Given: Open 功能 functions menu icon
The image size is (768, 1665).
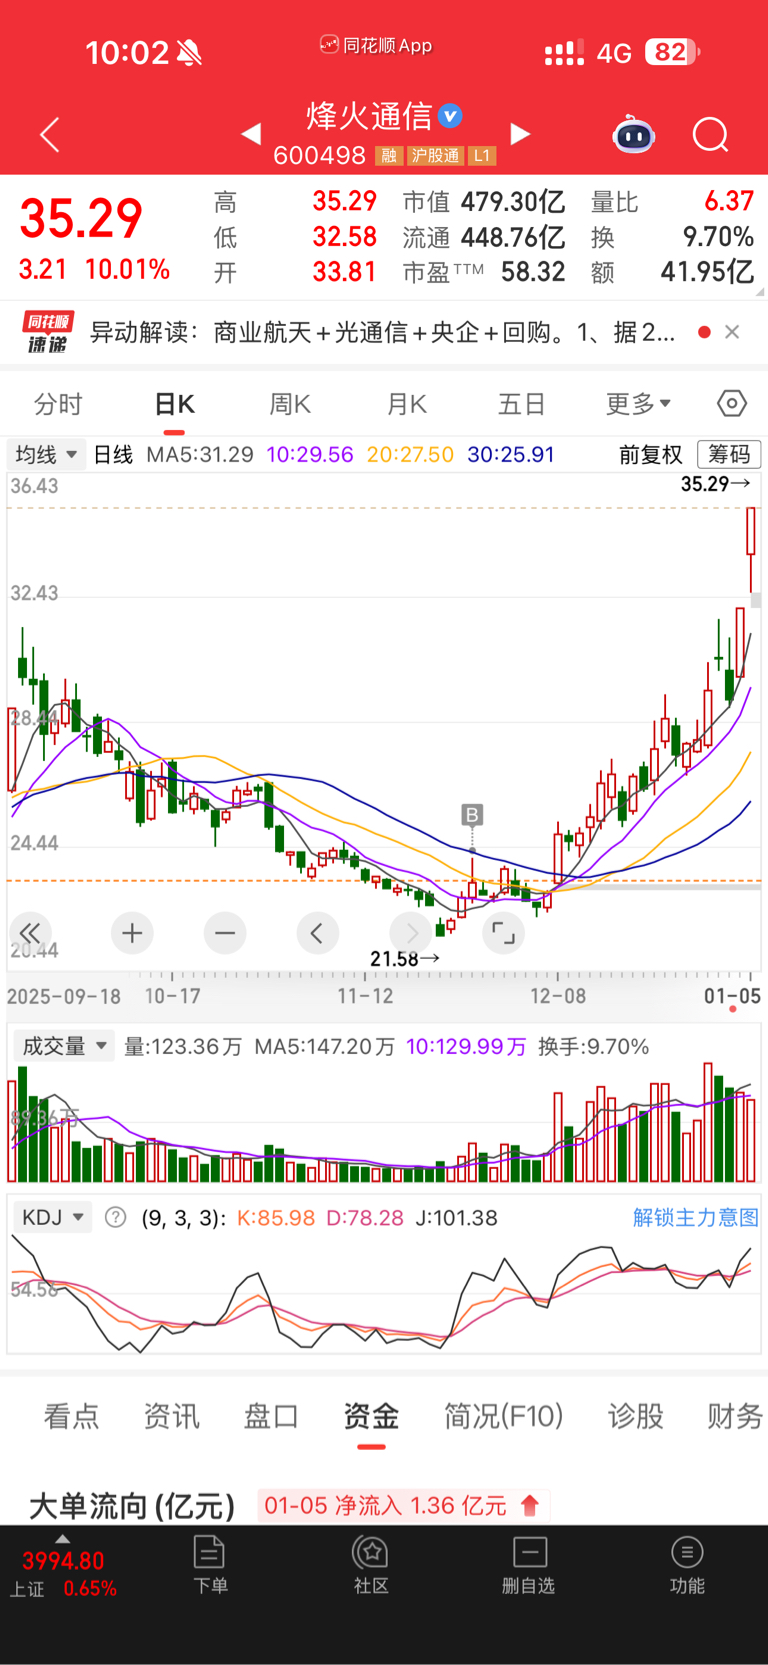Looking at the screenshot, I should pos(687,1564).
